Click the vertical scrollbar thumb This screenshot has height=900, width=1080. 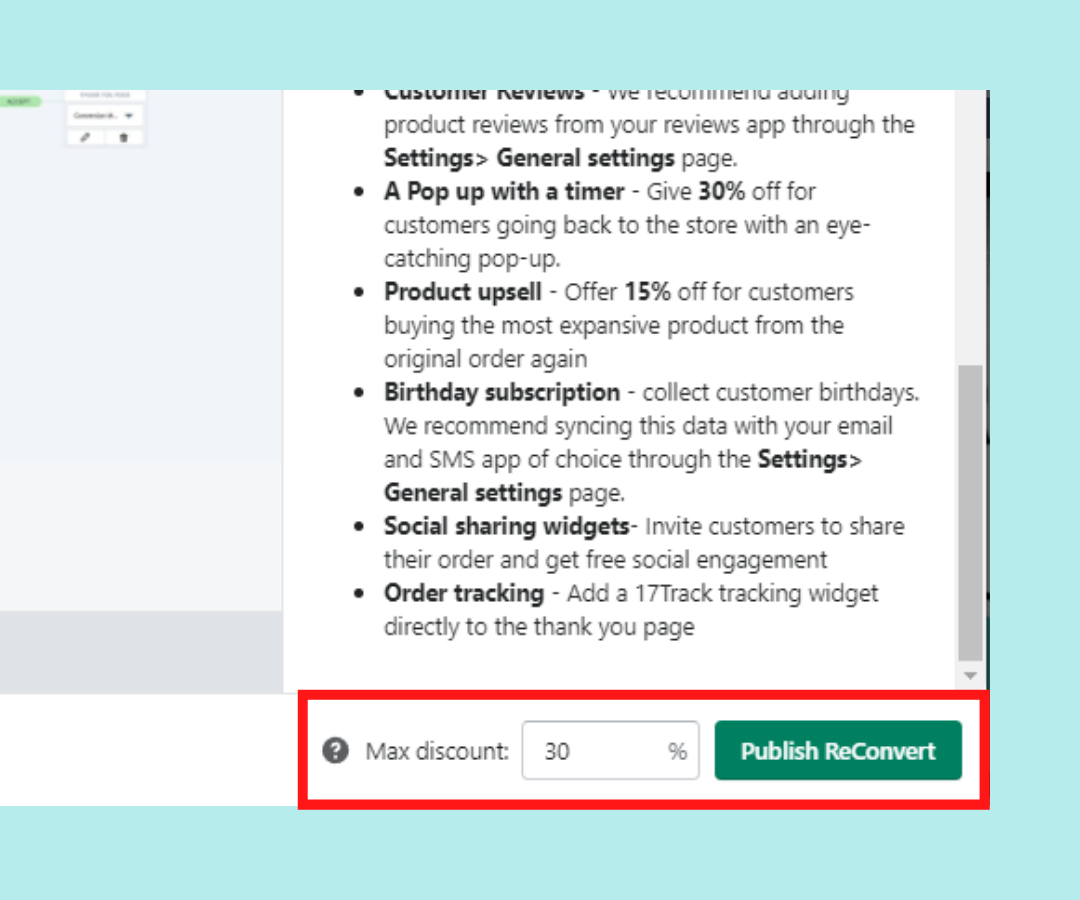click(x=970, y=510)
